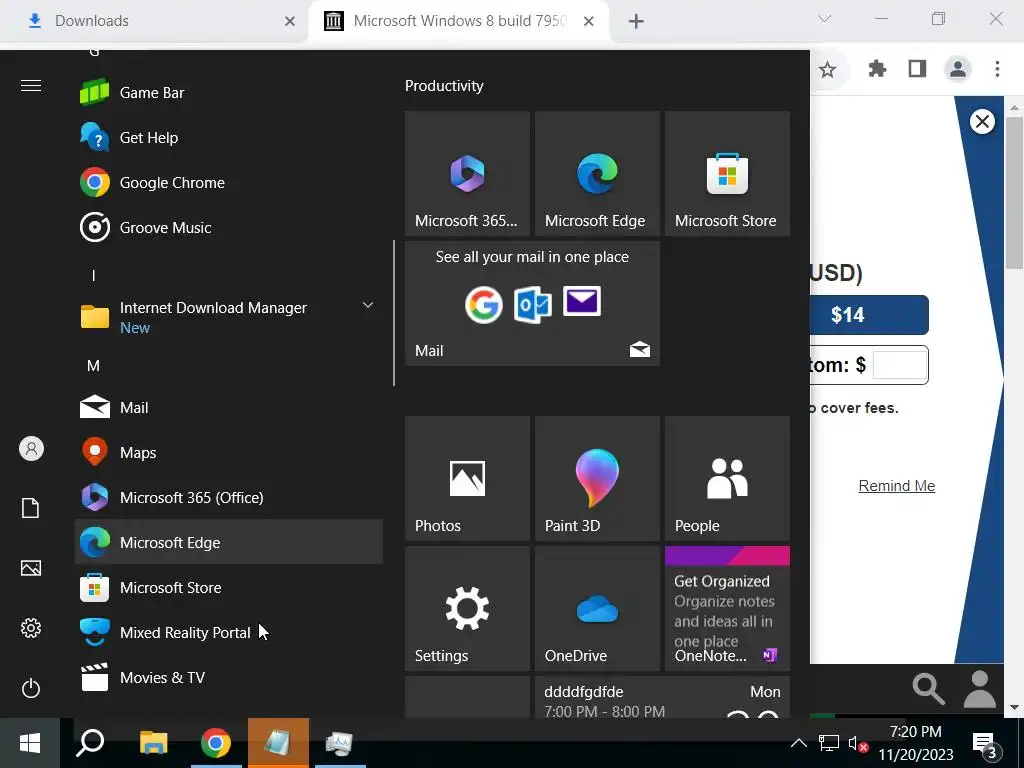Switch to Chrome on the taskbar
The image size is (1024, 768).
point(216,743)
